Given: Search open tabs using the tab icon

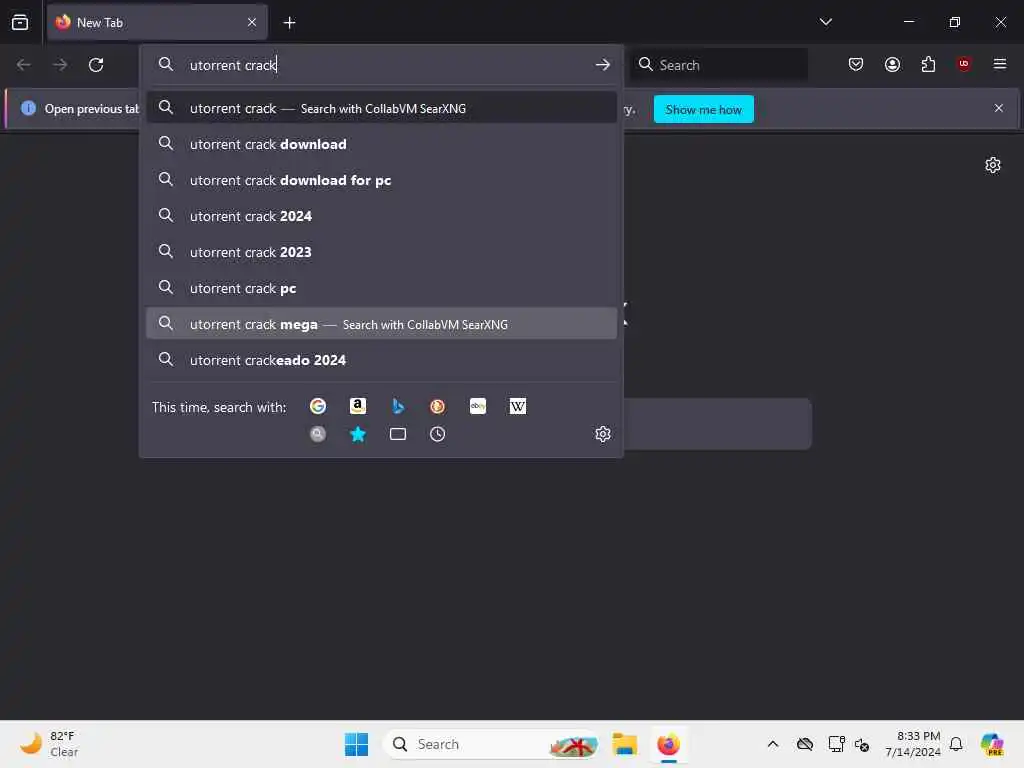Looking at the screenshot, I should tap(398, 434).
